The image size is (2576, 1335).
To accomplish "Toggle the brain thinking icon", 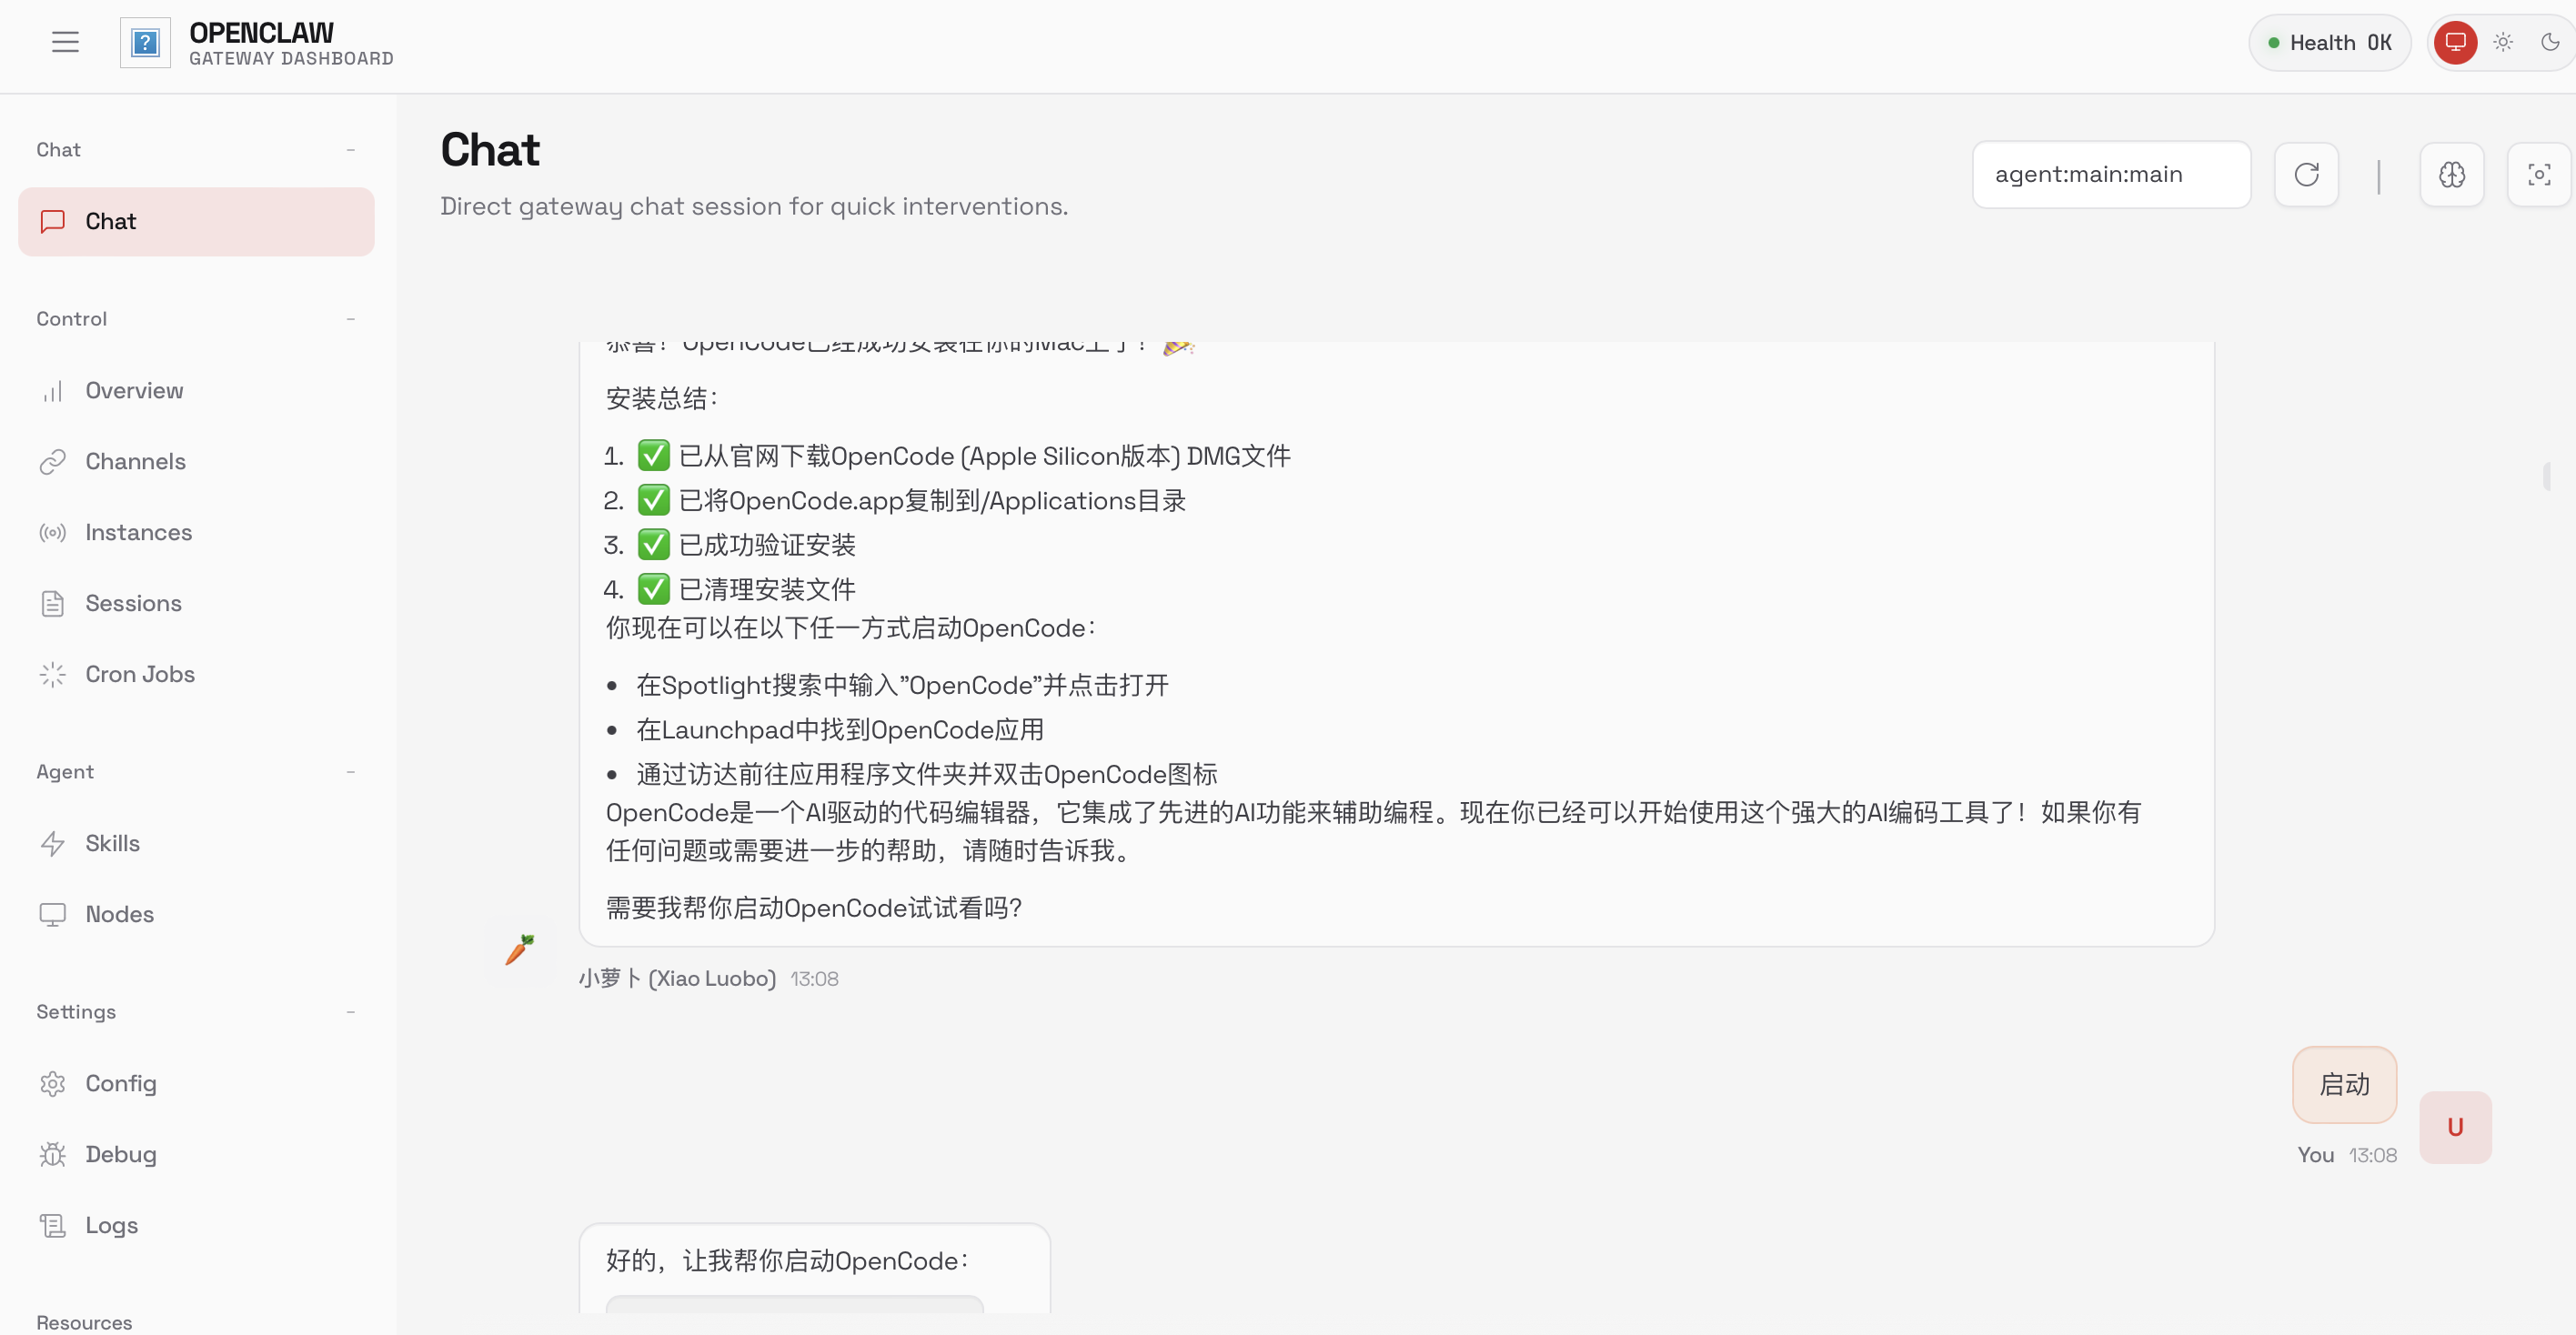I will (2451, 175).
